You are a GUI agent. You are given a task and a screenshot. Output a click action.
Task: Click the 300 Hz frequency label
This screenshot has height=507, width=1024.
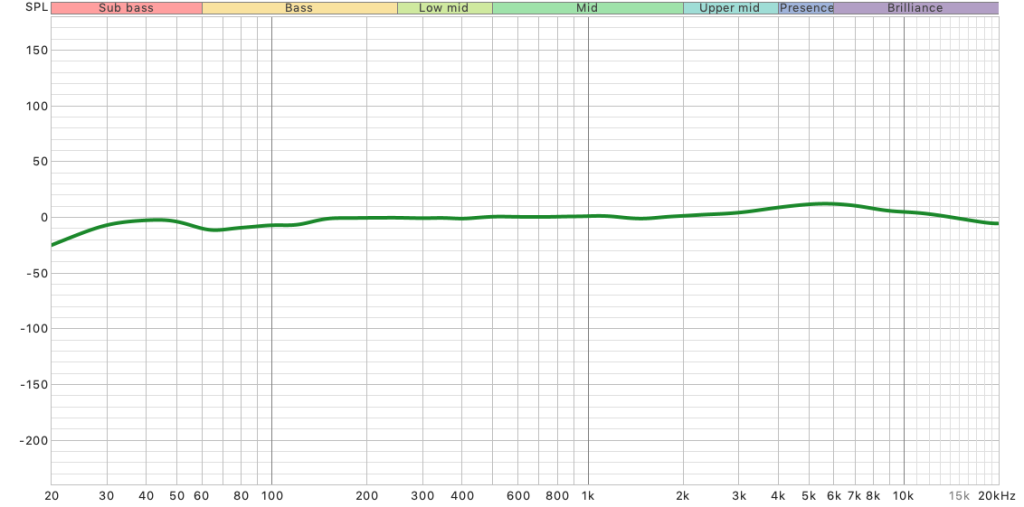(x=423, y=496)
